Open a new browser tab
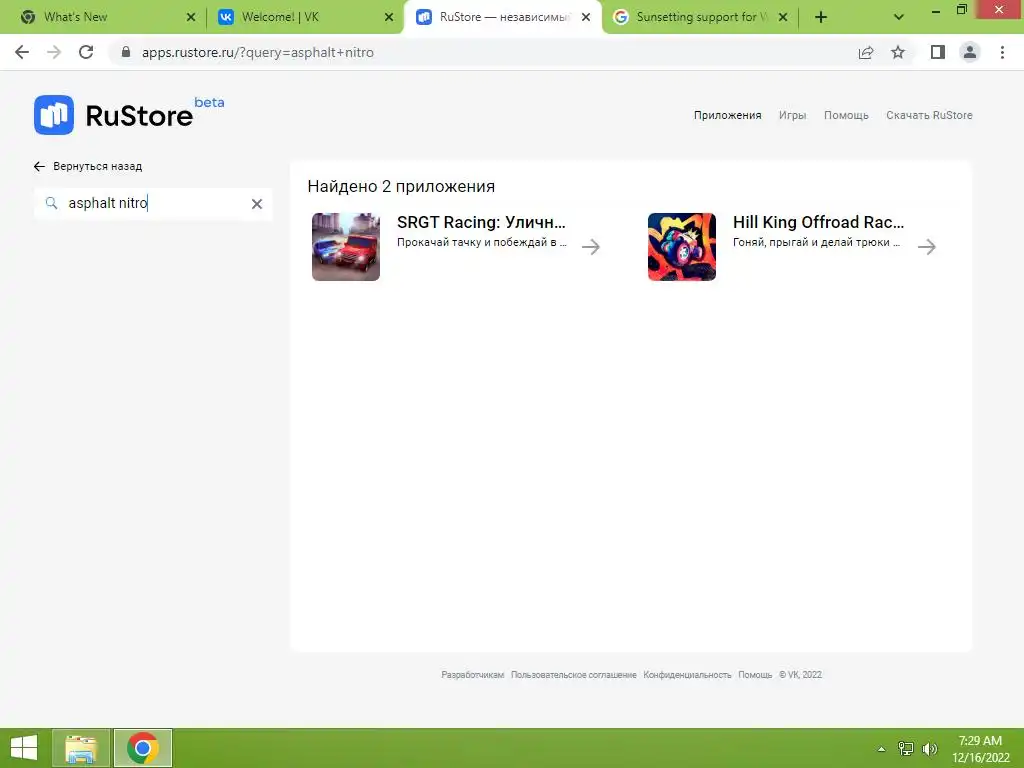 (x=821, y=17)
